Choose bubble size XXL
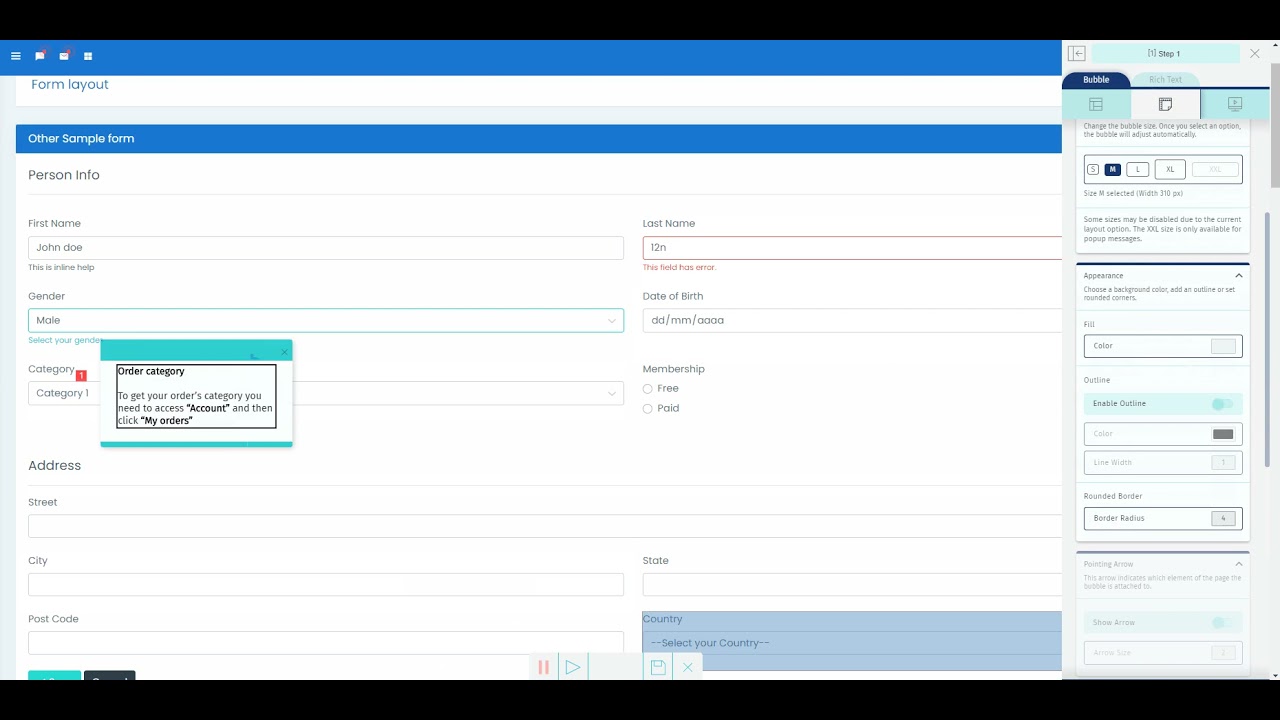 tap(1215, 170)
